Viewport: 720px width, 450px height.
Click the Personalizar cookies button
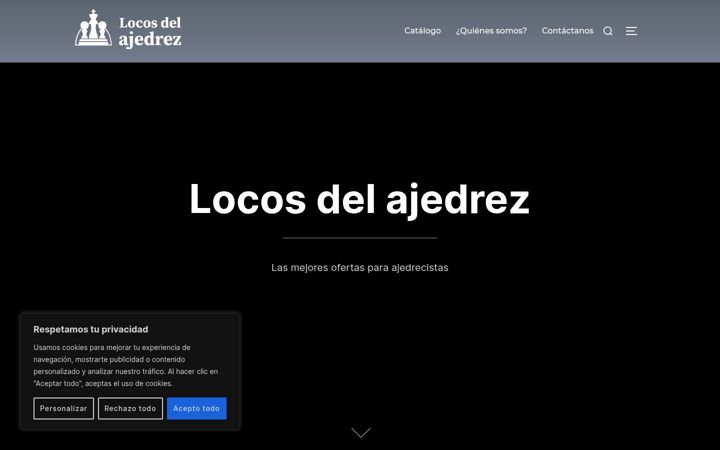(63, 408)
